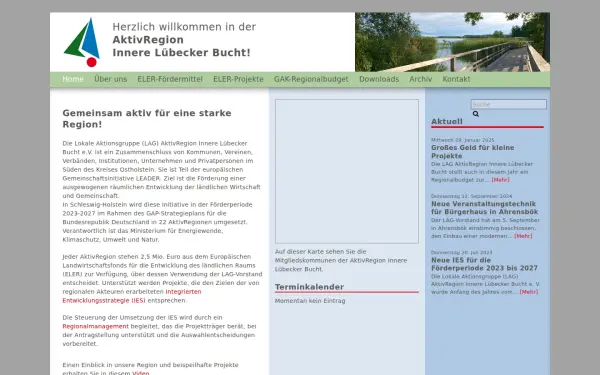The height and width of the screenshot is (375, 600).
Task: Click heading Gemeinsam aktiv für eine starke Region
Action: click(147, 119)
